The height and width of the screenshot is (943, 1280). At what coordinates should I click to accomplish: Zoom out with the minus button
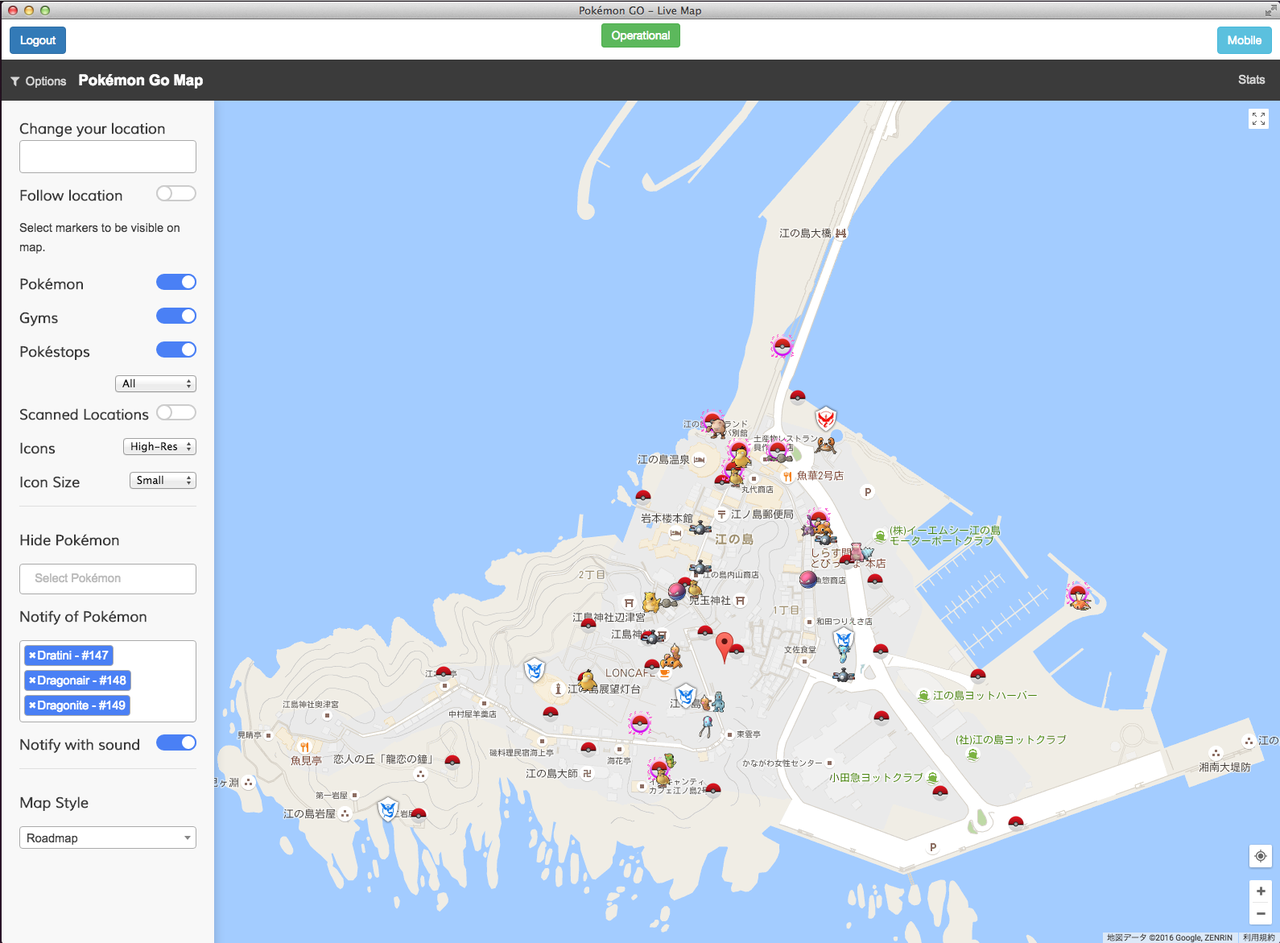[1260, 914]
